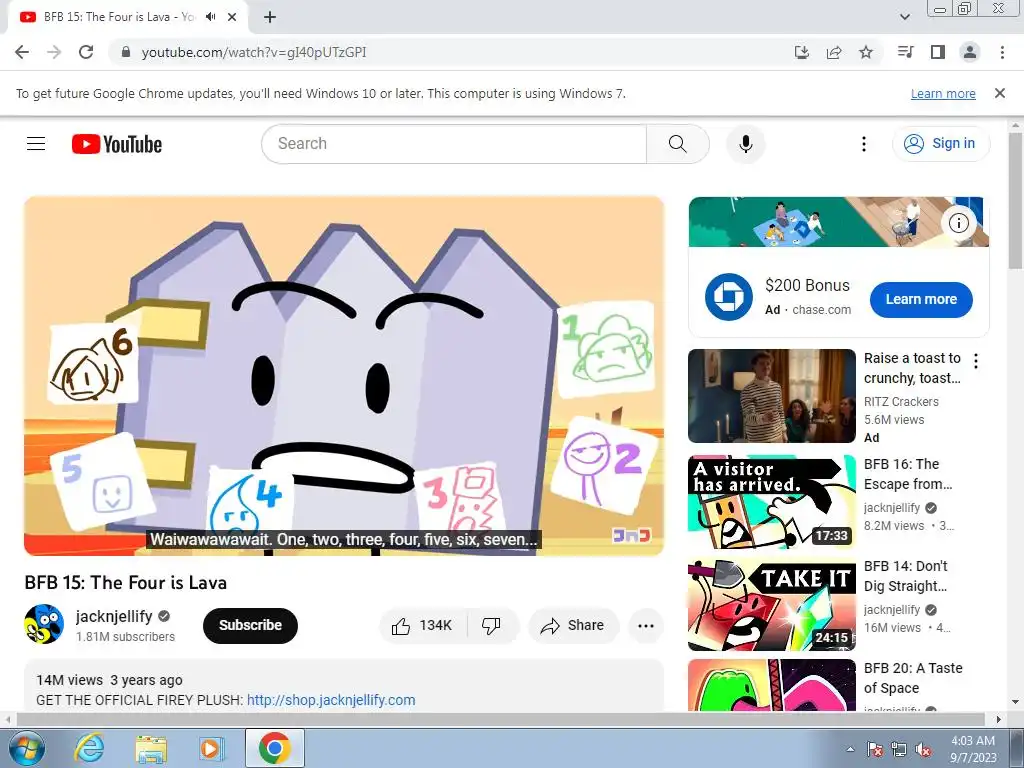The height and width of the screenshot is (768, 1024).
Task: Open the YouTube hamburger guide menu
Action: click(36, 144)
